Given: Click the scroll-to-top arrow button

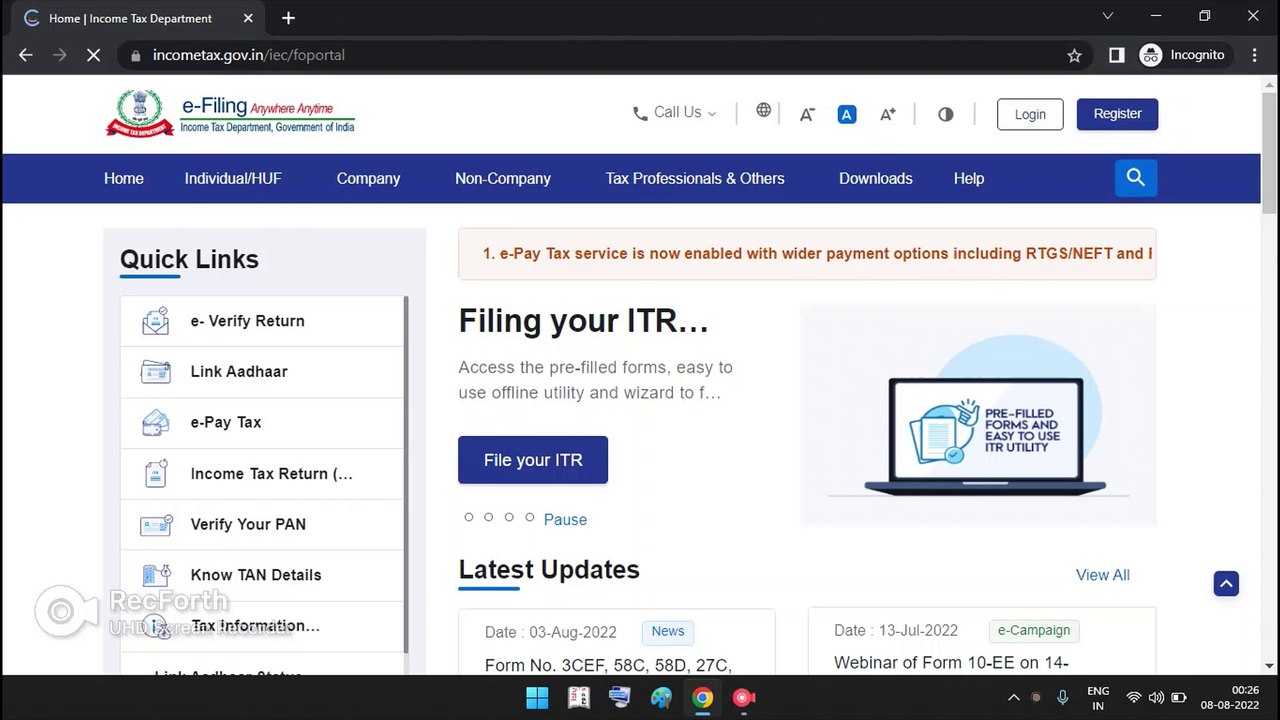Looking at the screenshot, I should point(1226,583).
